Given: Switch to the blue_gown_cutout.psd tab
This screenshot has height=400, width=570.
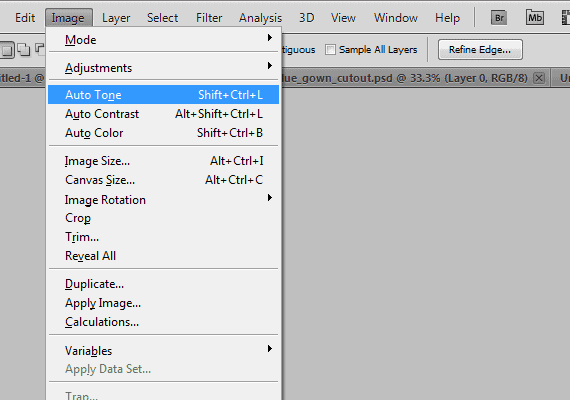Looking at the screenshot, I should coord(404,78).
